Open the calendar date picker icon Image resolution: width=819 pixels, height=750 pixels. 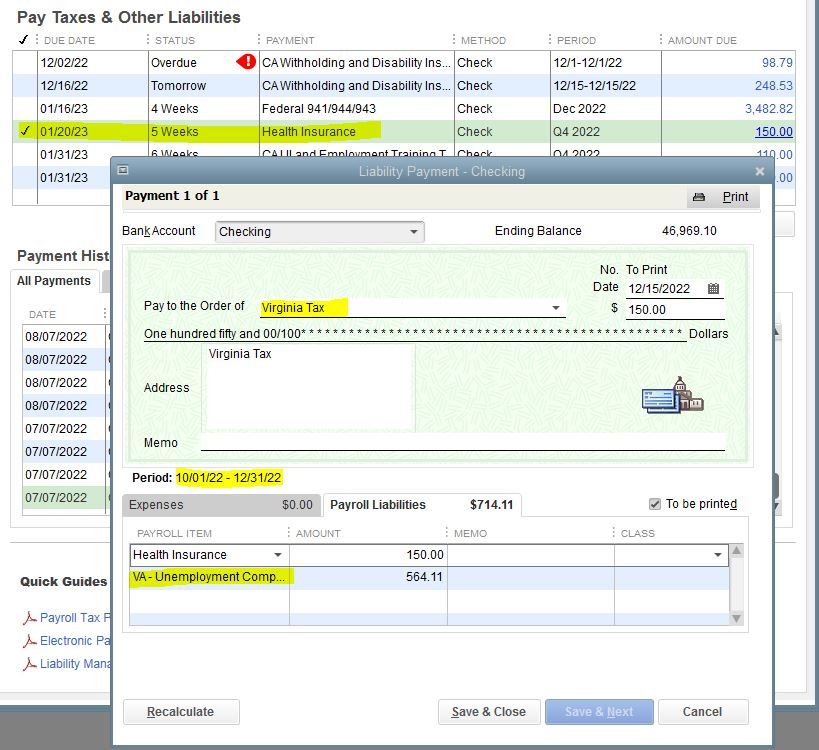pyautogui.click(x=713, y=289)
